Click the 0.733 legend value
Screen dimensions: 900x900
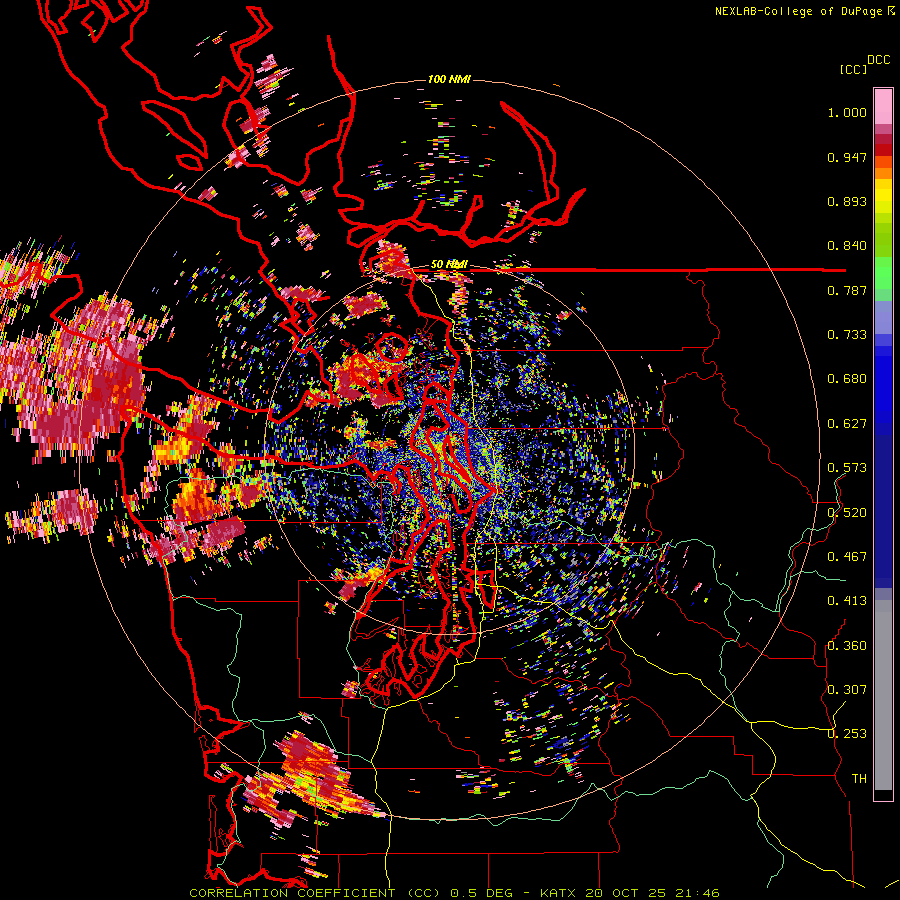pyautogui.click(x=847, y=335)
